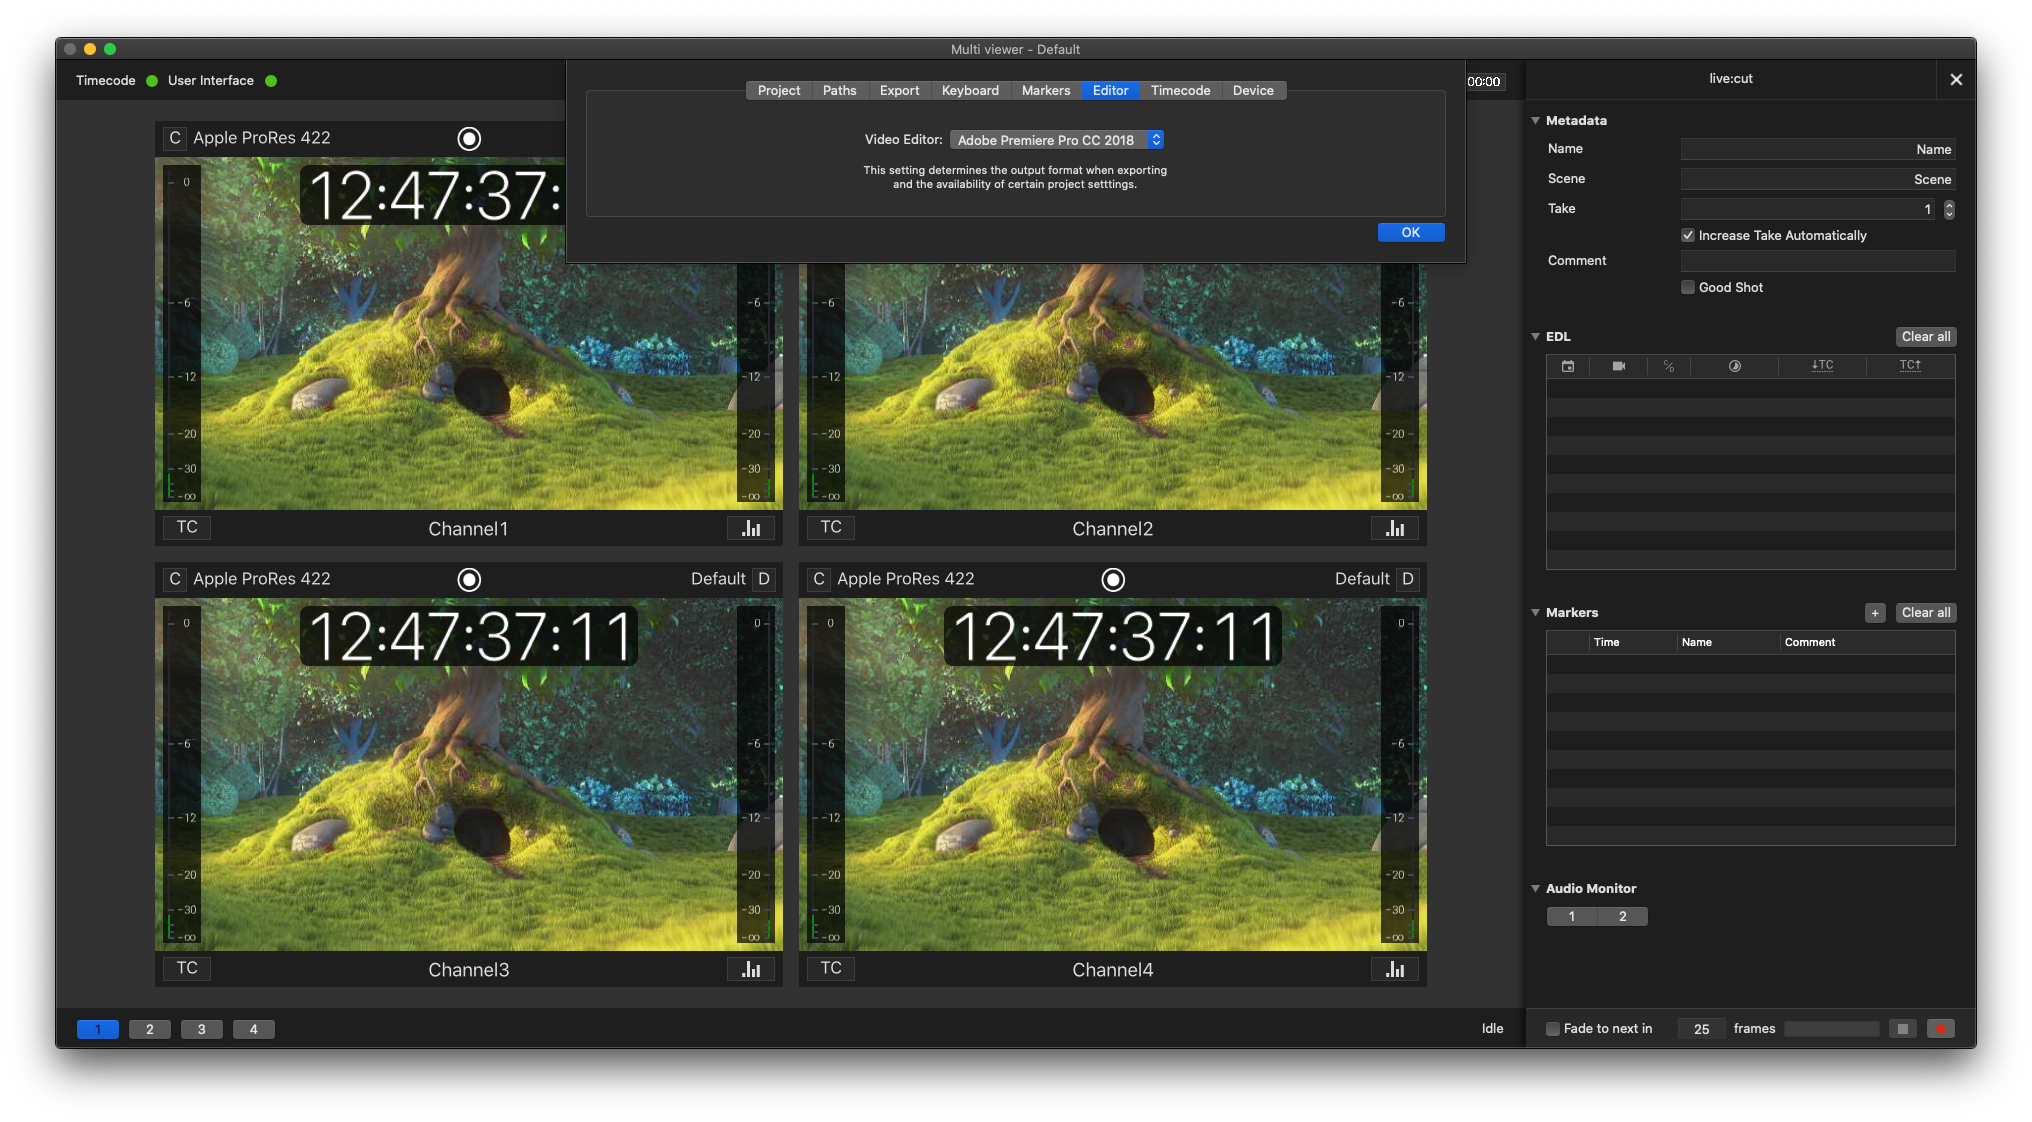
Task: Toggle TC button under Channel4
Action: point(831,968)
